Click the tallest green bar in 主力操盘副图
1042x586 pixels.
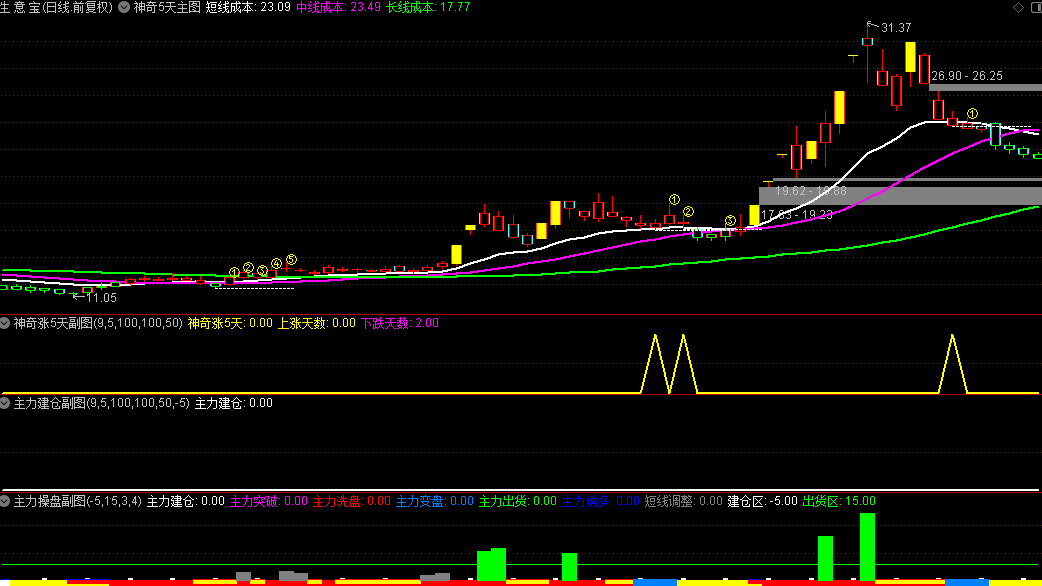click(x=867, y=547)
